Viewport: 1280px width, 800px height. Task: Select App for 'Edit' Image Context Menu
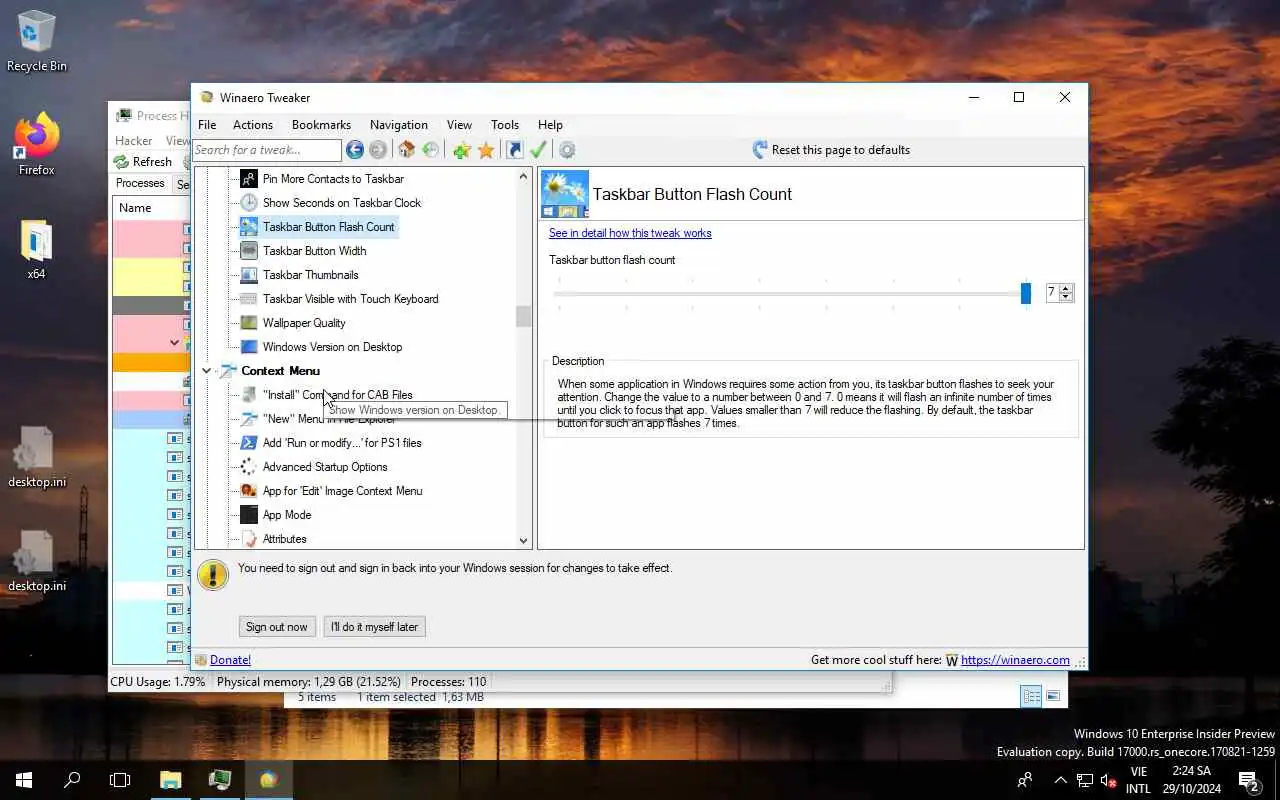342,491
